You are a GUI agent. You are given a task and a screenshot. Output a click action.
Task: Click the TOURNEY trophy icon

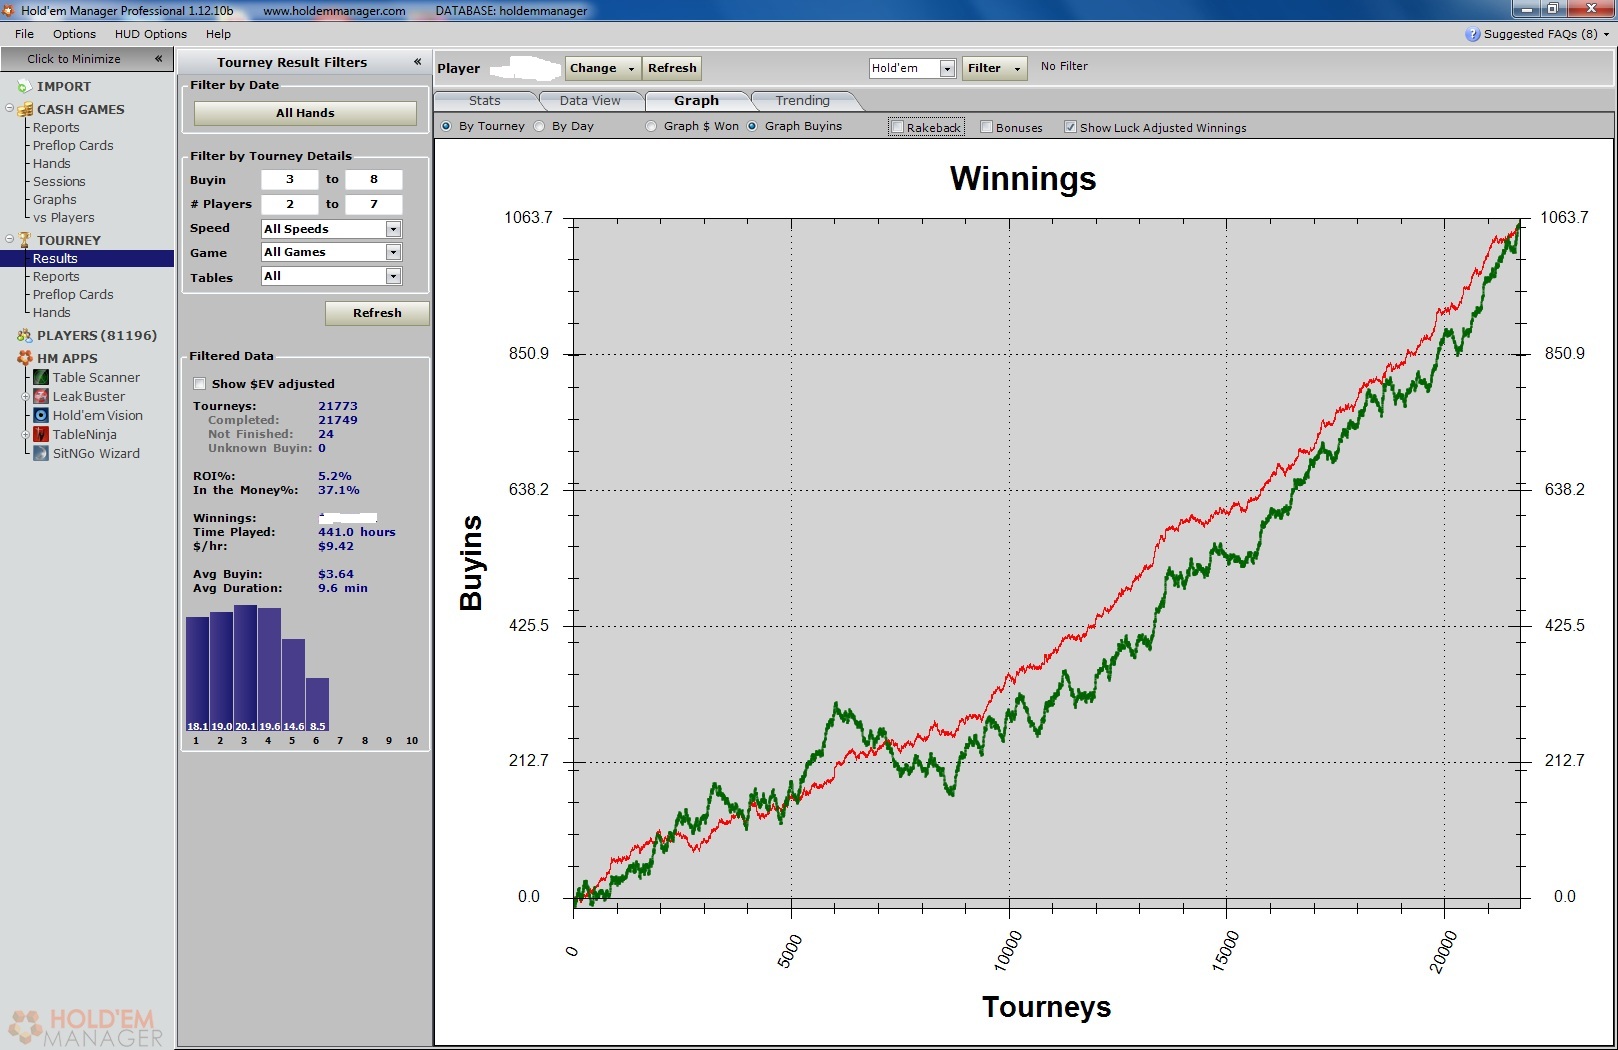[26, 240]
